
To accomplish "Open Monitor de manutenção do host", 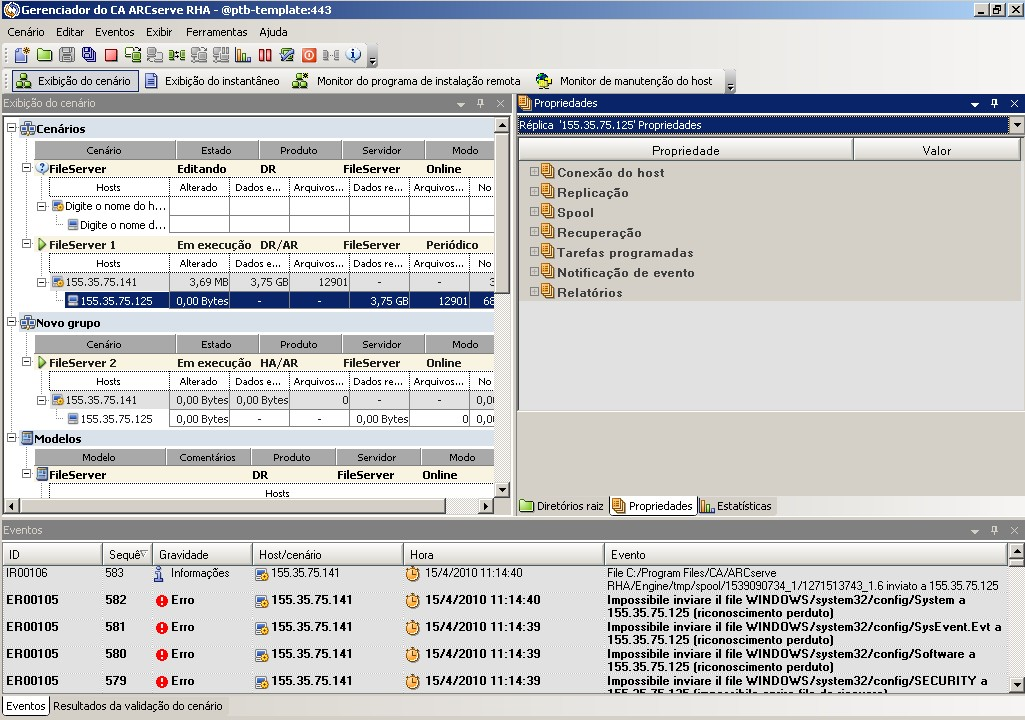I will [624, 81].
